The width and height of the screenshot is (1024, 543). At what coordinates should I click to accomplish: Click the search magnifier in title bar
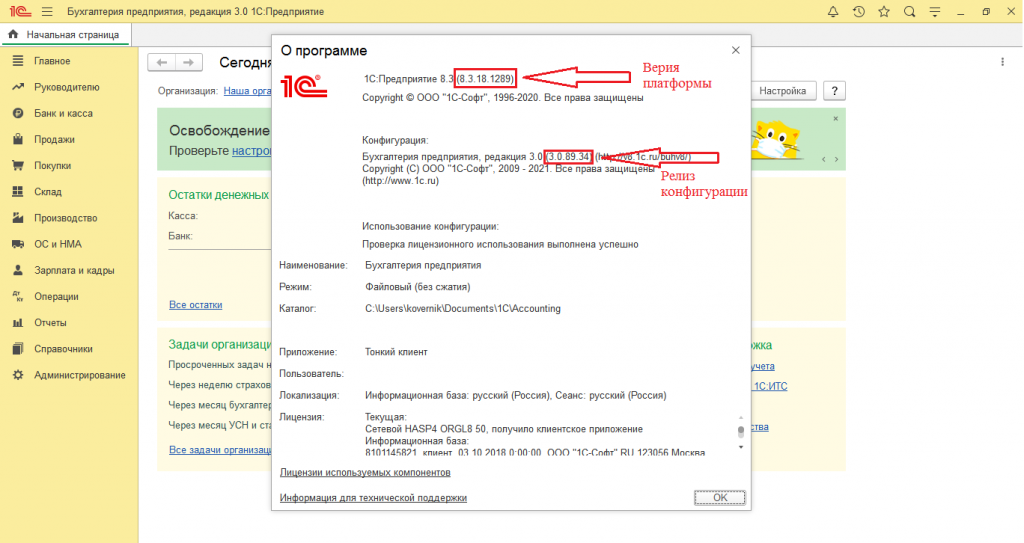point(909,12)
